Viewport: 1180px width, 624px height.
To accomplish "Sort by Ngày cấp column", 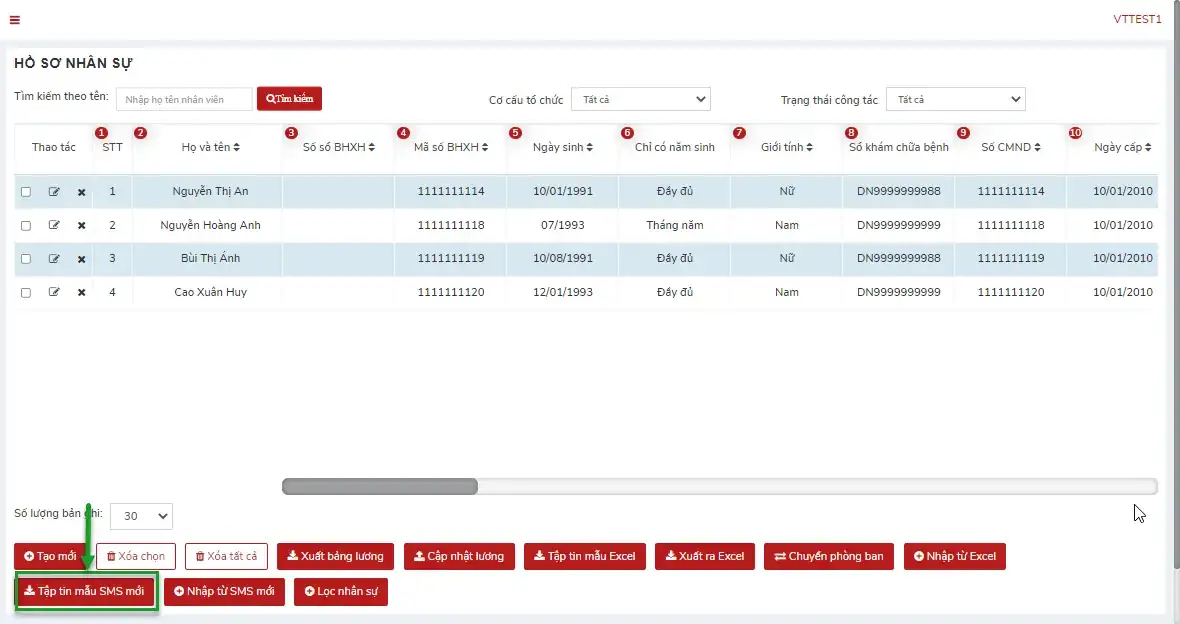I will coord(1123,148).
